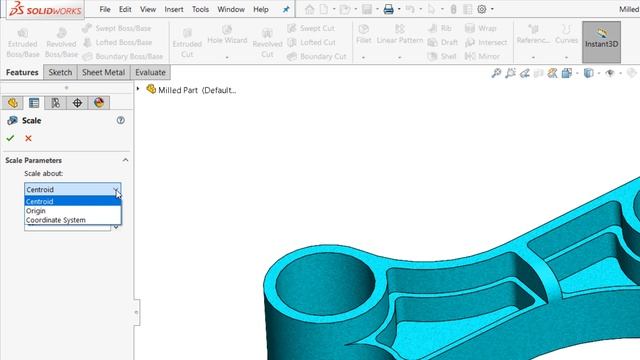Open the Help menu

point(261,9)
